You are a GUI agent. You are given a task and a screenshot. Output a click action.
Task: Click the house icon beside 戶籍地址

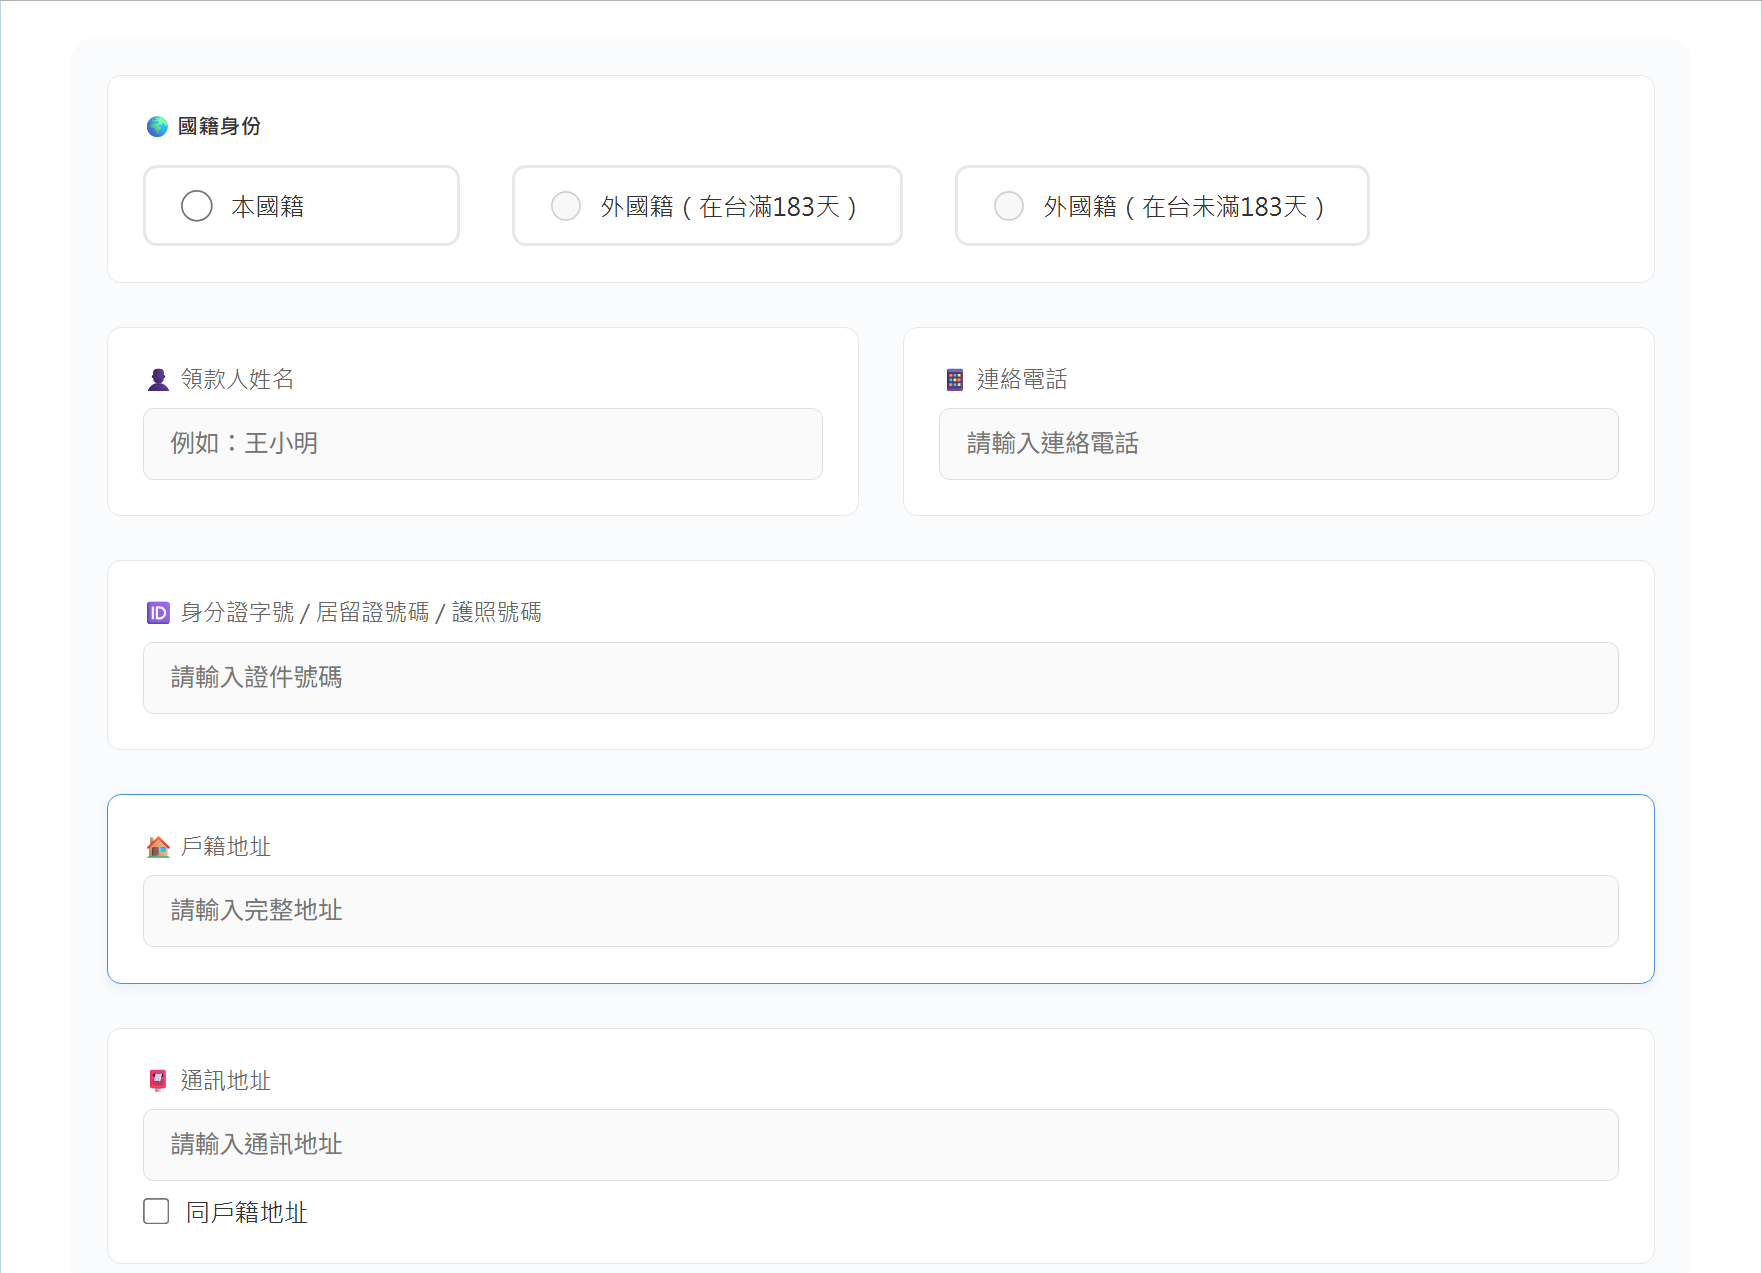(158, 847)
